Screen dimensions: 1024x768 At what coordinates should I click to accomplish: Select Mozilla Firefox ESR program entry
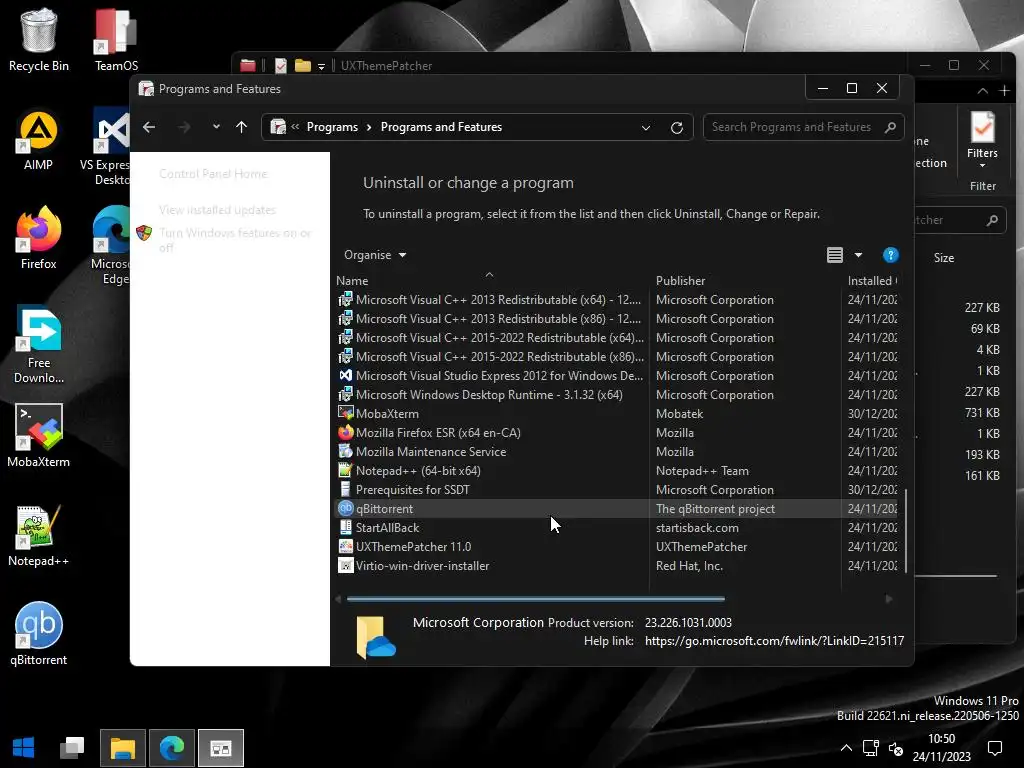click(616, 432)
